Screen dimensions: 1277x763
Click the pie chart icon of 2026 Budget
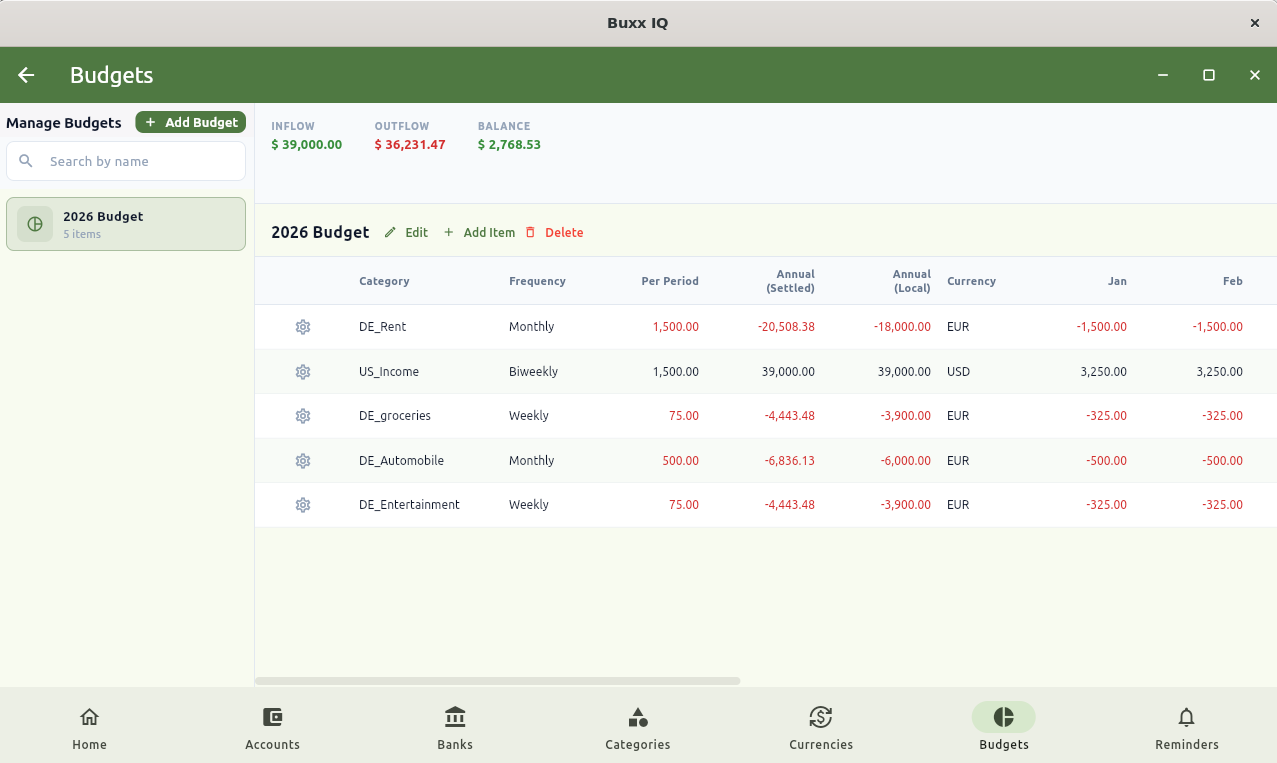[x=35, y=224]
